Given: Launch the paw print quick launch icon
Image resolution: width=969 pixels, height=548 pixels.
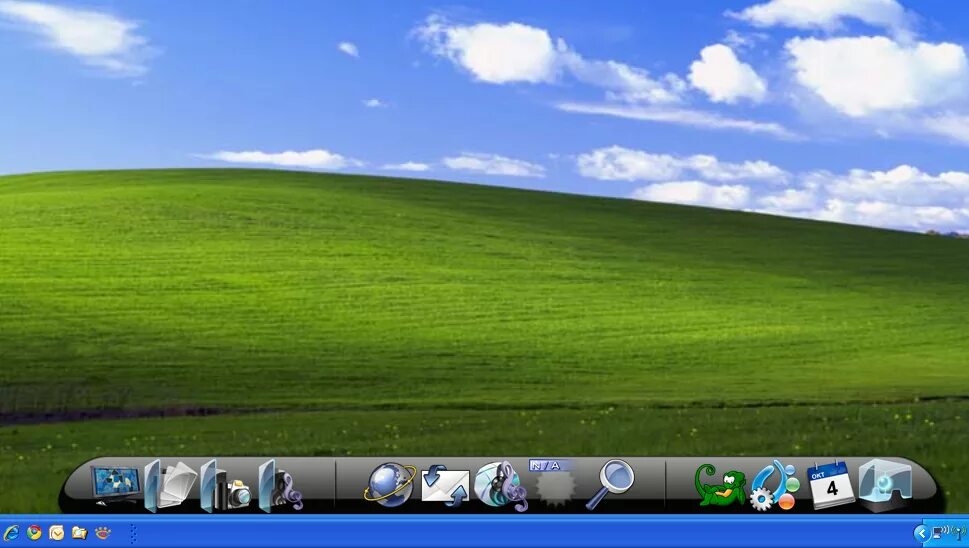Looking at the screenshot, I should pos(102,533).
